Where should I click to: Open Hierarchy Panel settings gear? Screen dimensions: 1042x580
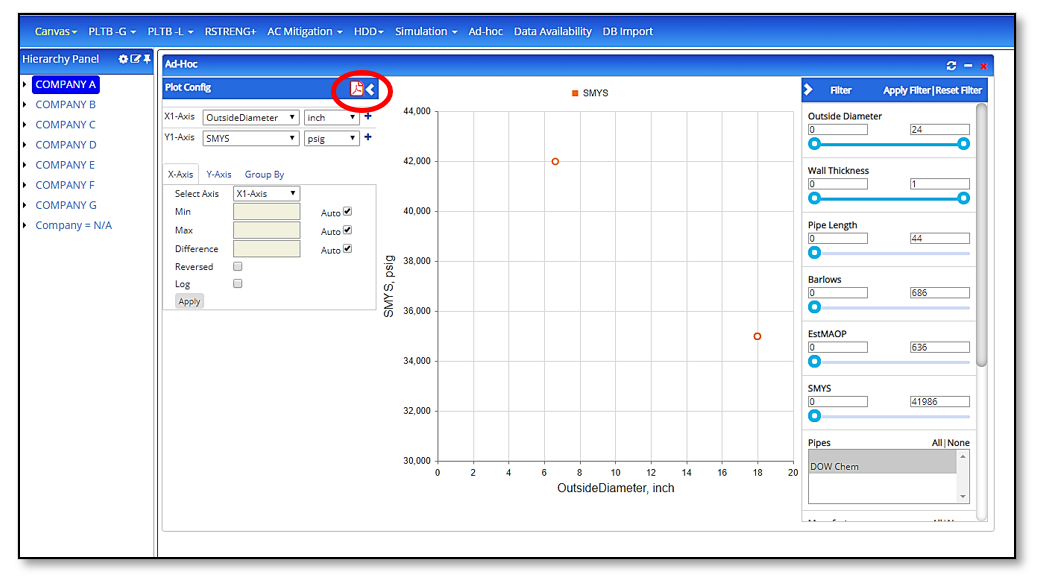tap(123, 59)
